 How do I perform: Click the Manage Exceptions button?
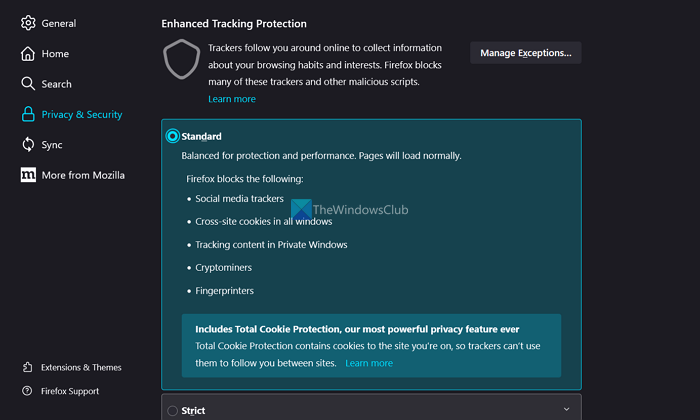tap(525, 53)
